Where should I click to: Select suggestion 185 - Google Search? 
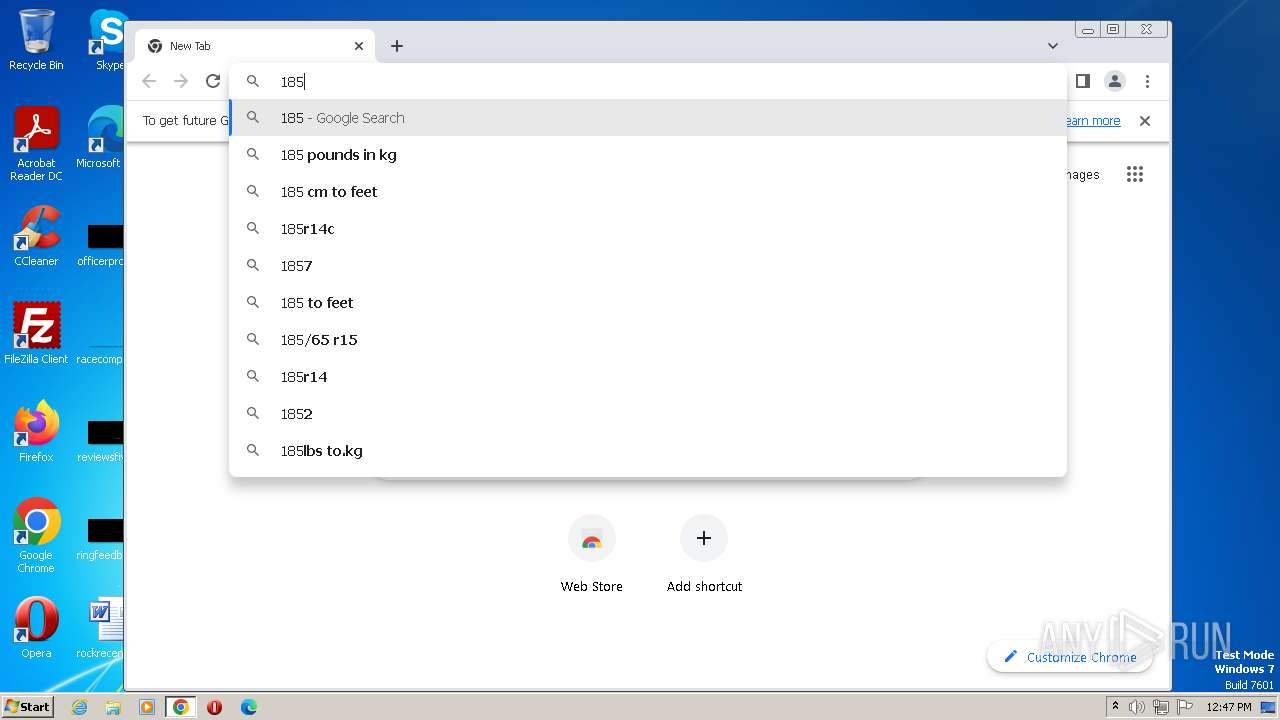(648, 118)
